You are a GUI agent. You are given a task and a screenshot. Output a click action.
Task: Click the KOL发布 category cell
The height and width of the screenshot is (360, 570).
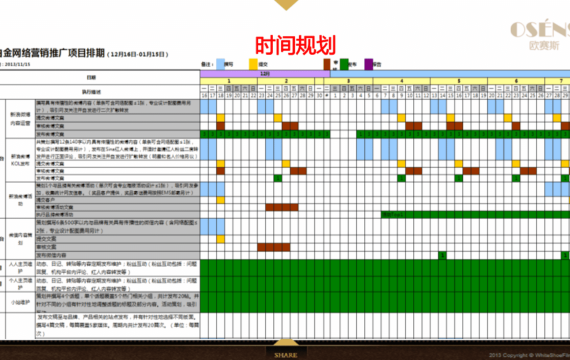pos(20,160)
